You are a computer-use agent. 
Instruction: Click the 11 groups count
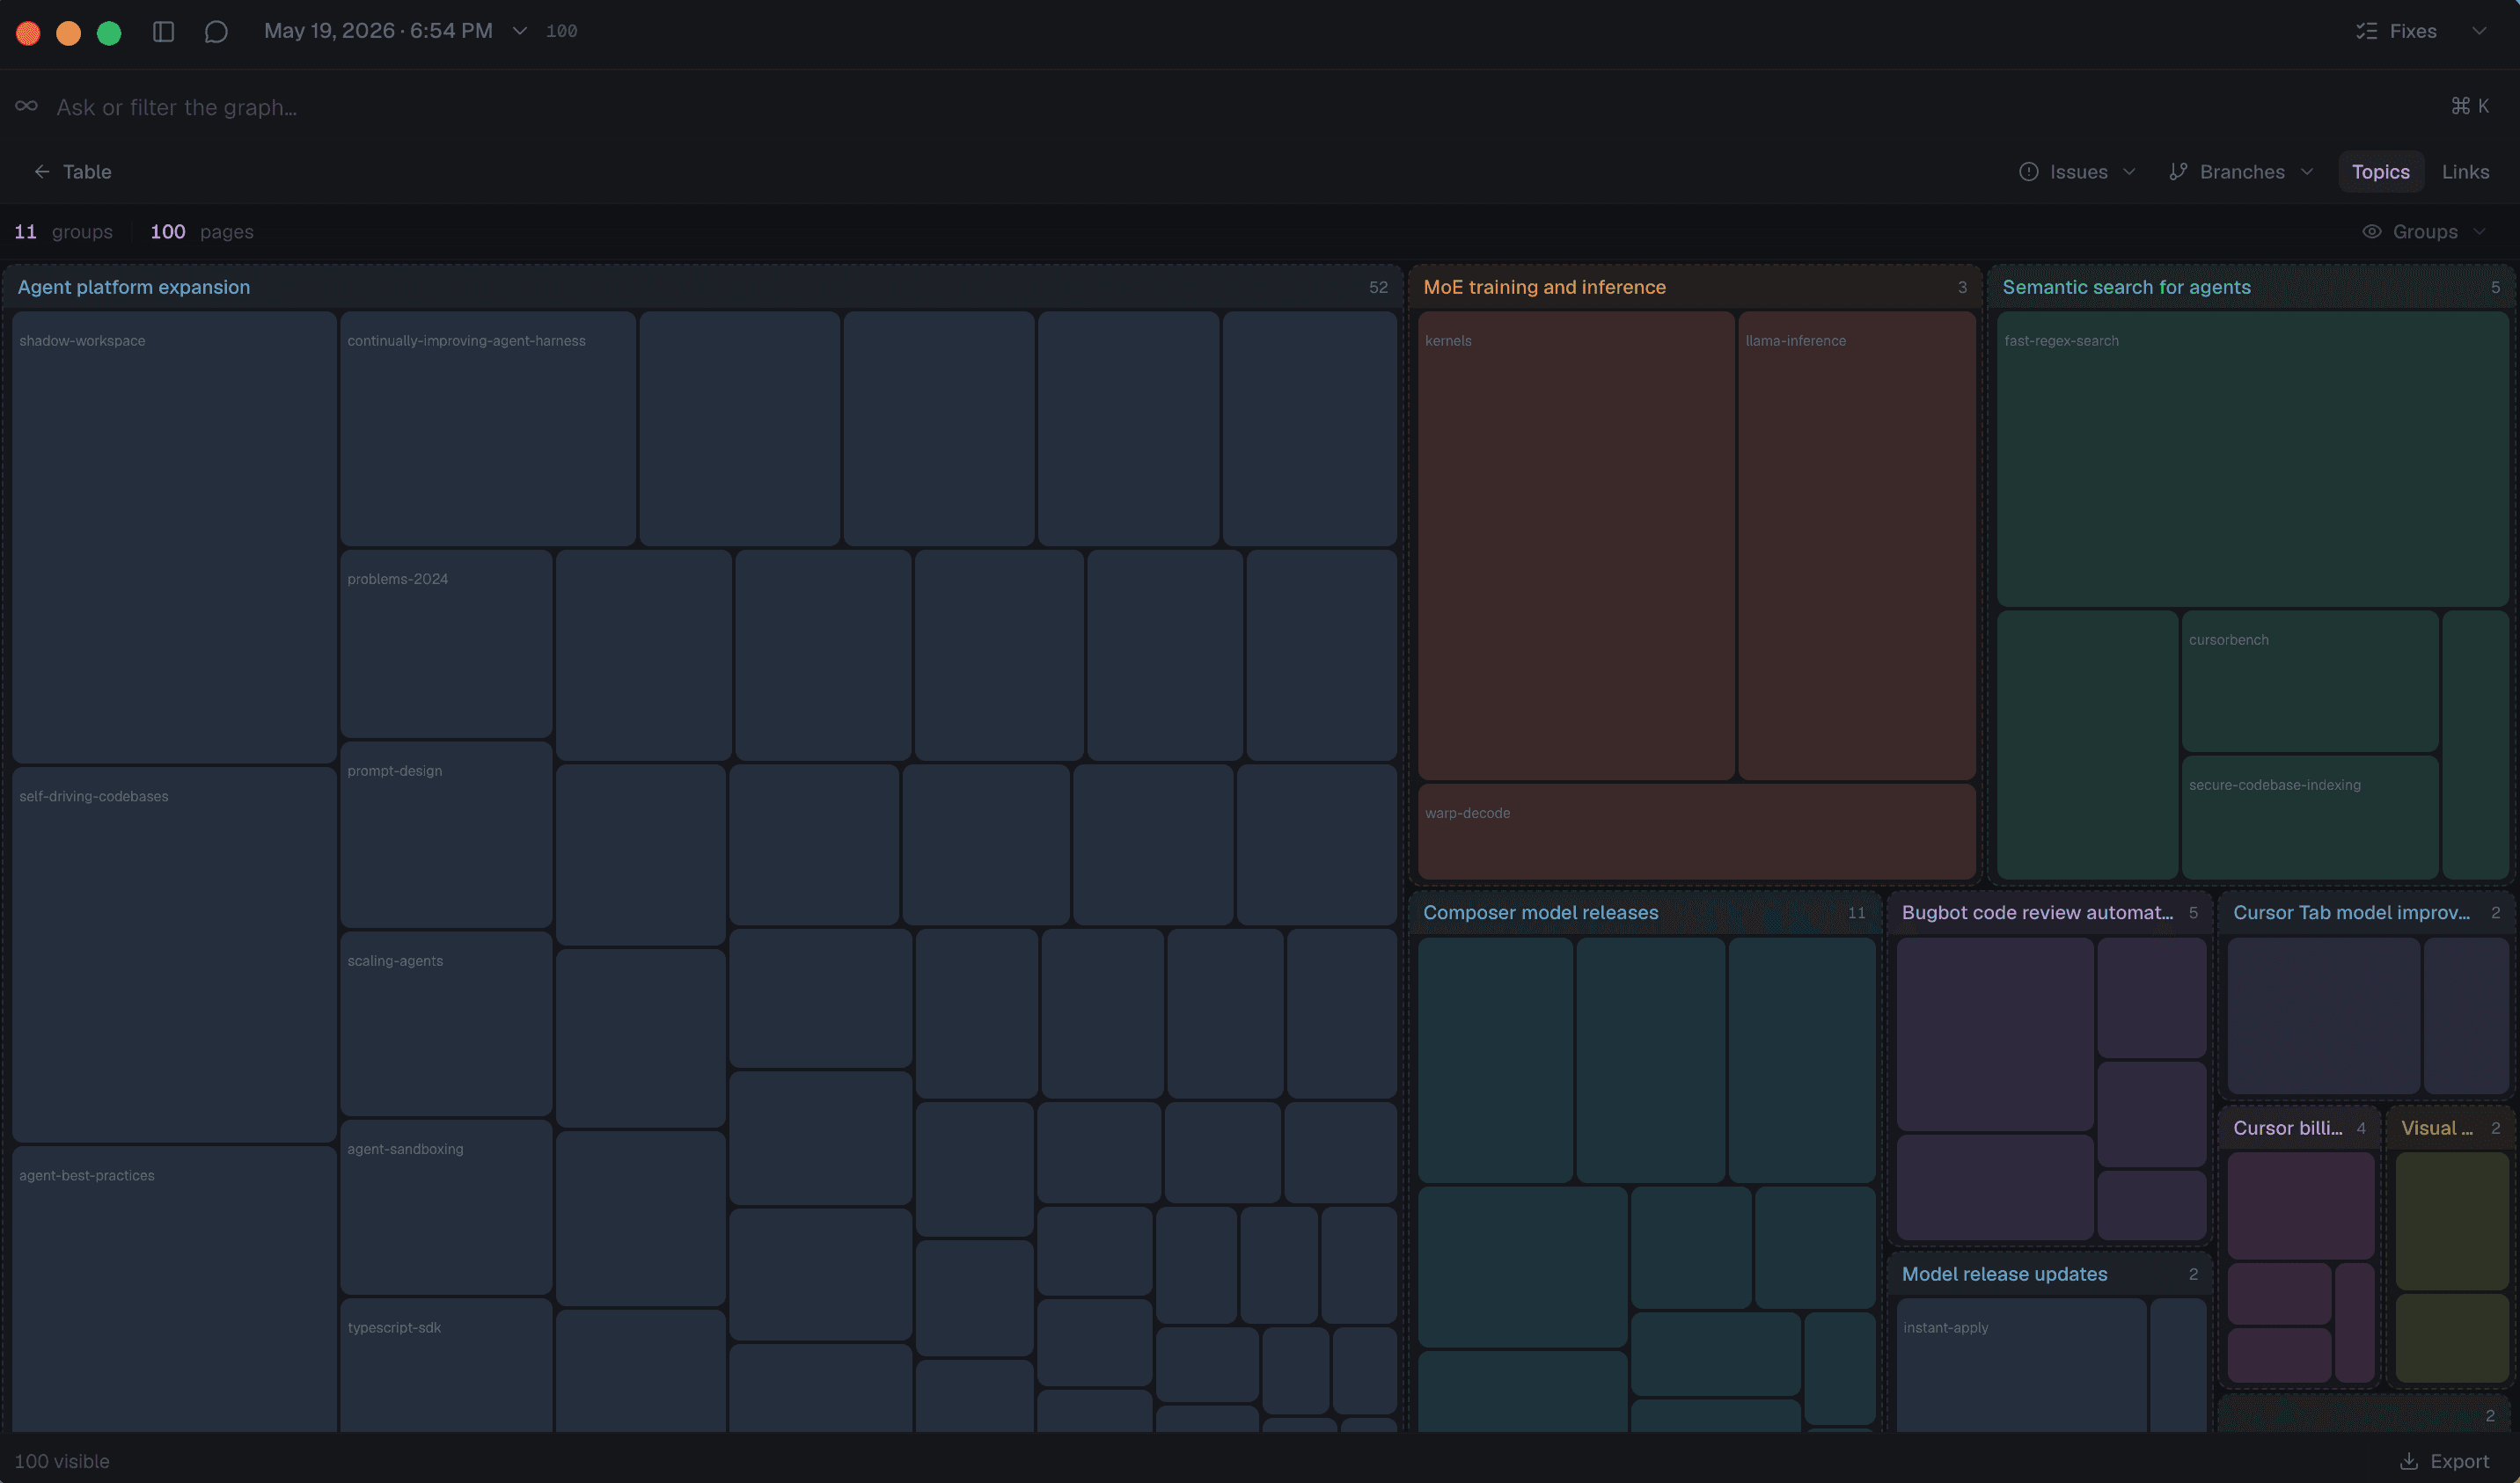coord(63,232)
